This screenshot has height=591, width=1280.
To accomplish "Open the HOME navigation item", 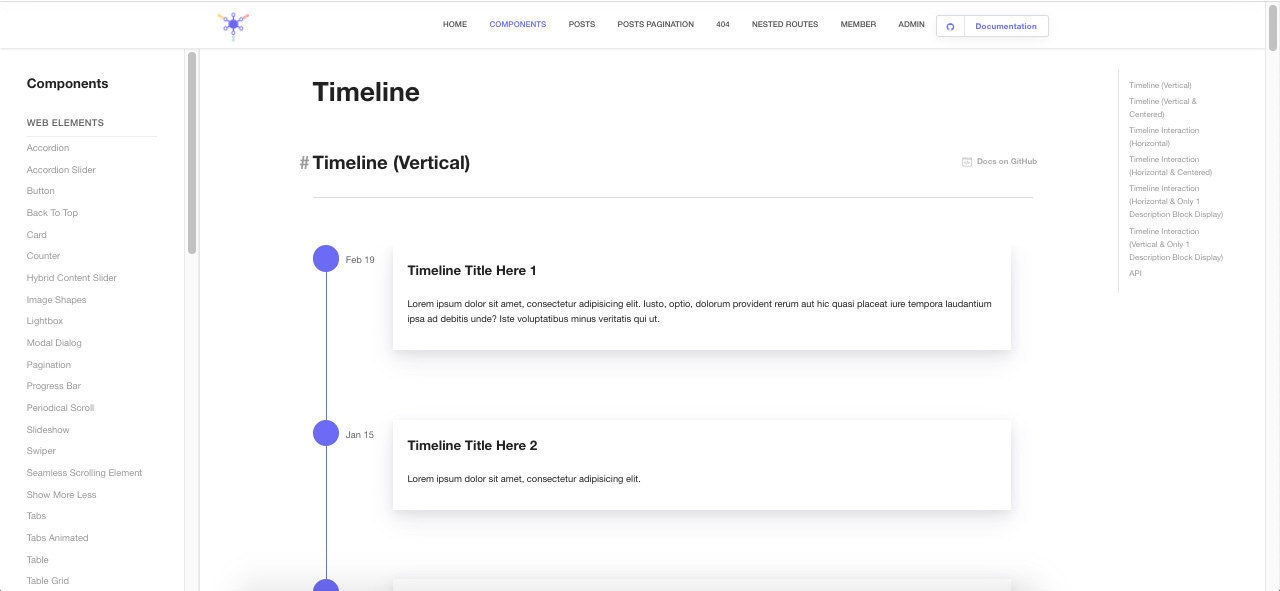I will coord(454,24).
